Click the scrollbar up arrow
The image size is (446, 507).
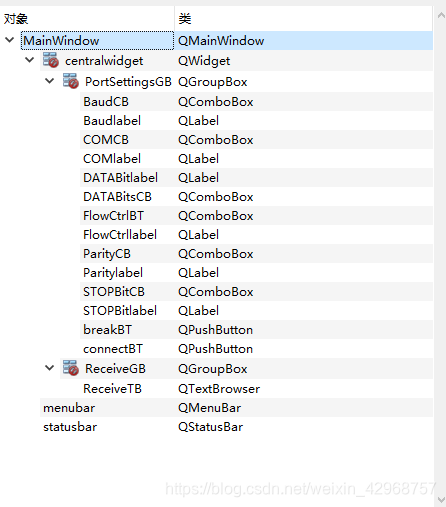pyautogui.click(x=441, y=15)
